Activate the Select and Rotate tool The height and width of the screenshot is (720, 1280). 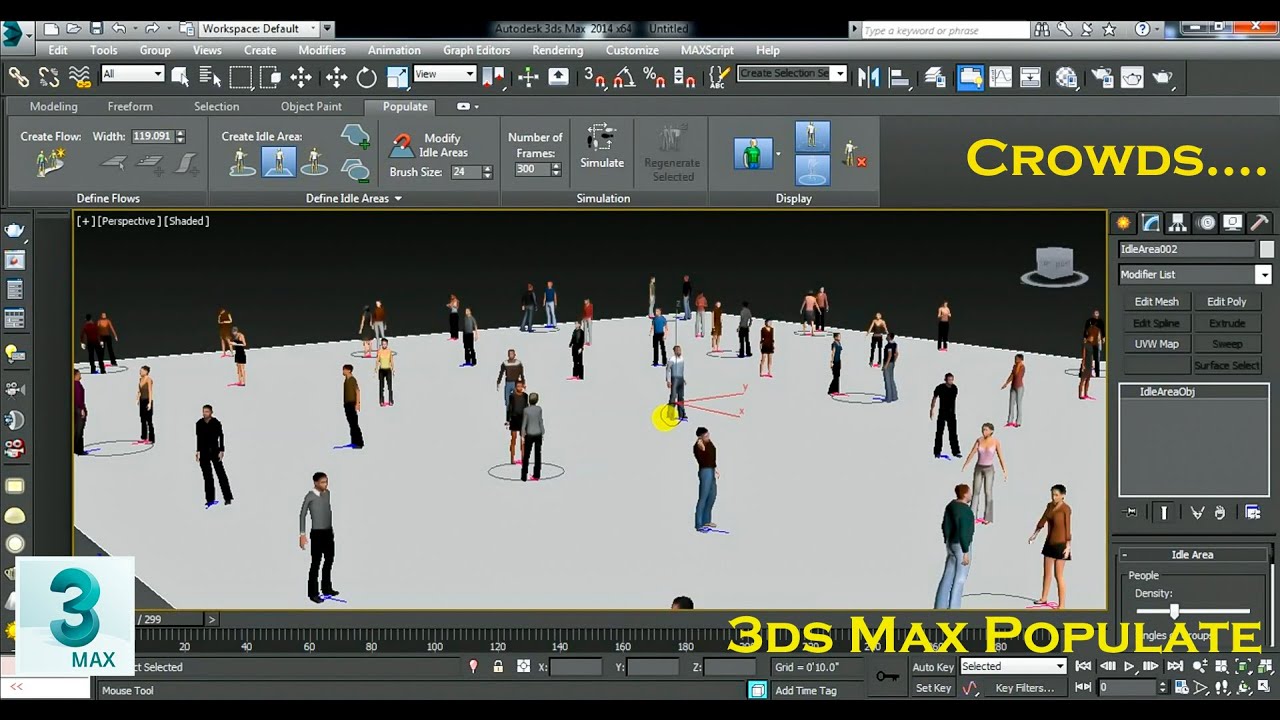point(367,76)
